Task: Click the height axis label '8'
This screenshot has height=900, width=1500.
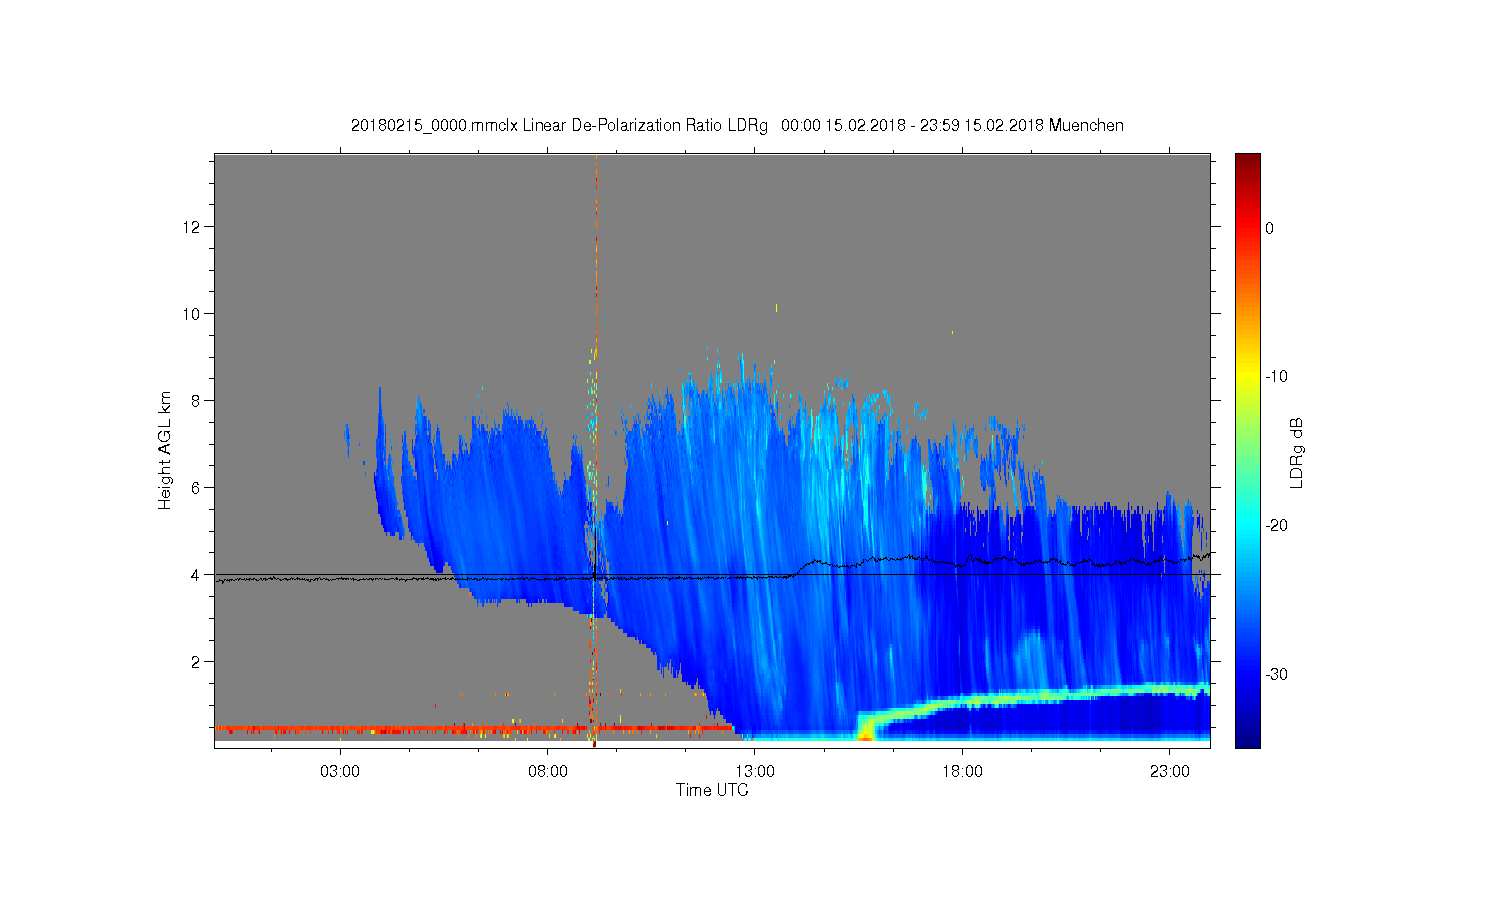Action: coord(197,401)
